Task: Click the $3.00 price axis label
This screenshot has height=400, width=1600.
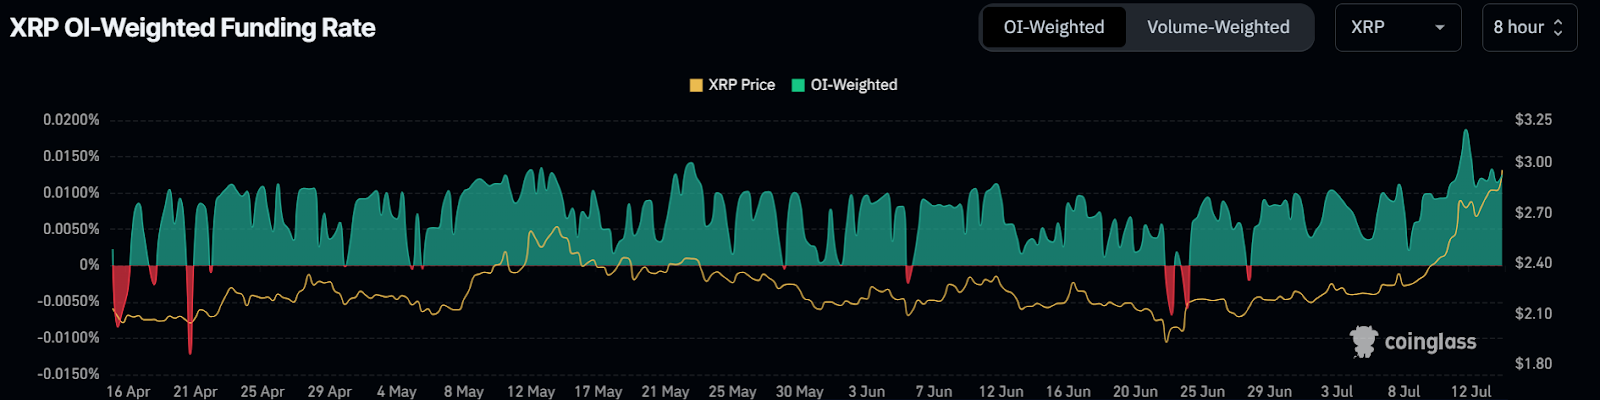Action: pos(1533,162)
